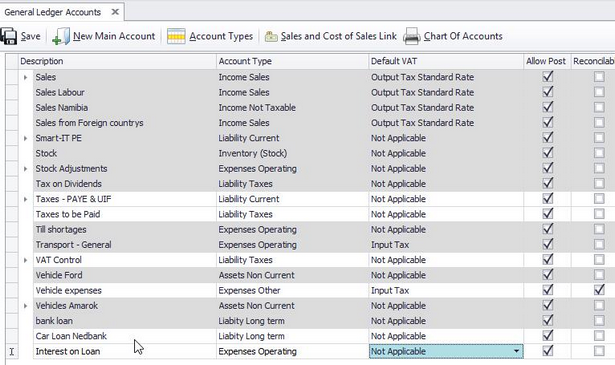The width and height of the screenshot is (615, 365).
Task: Open Sales and Cost of Sales Link label
Action: point(339,36)
